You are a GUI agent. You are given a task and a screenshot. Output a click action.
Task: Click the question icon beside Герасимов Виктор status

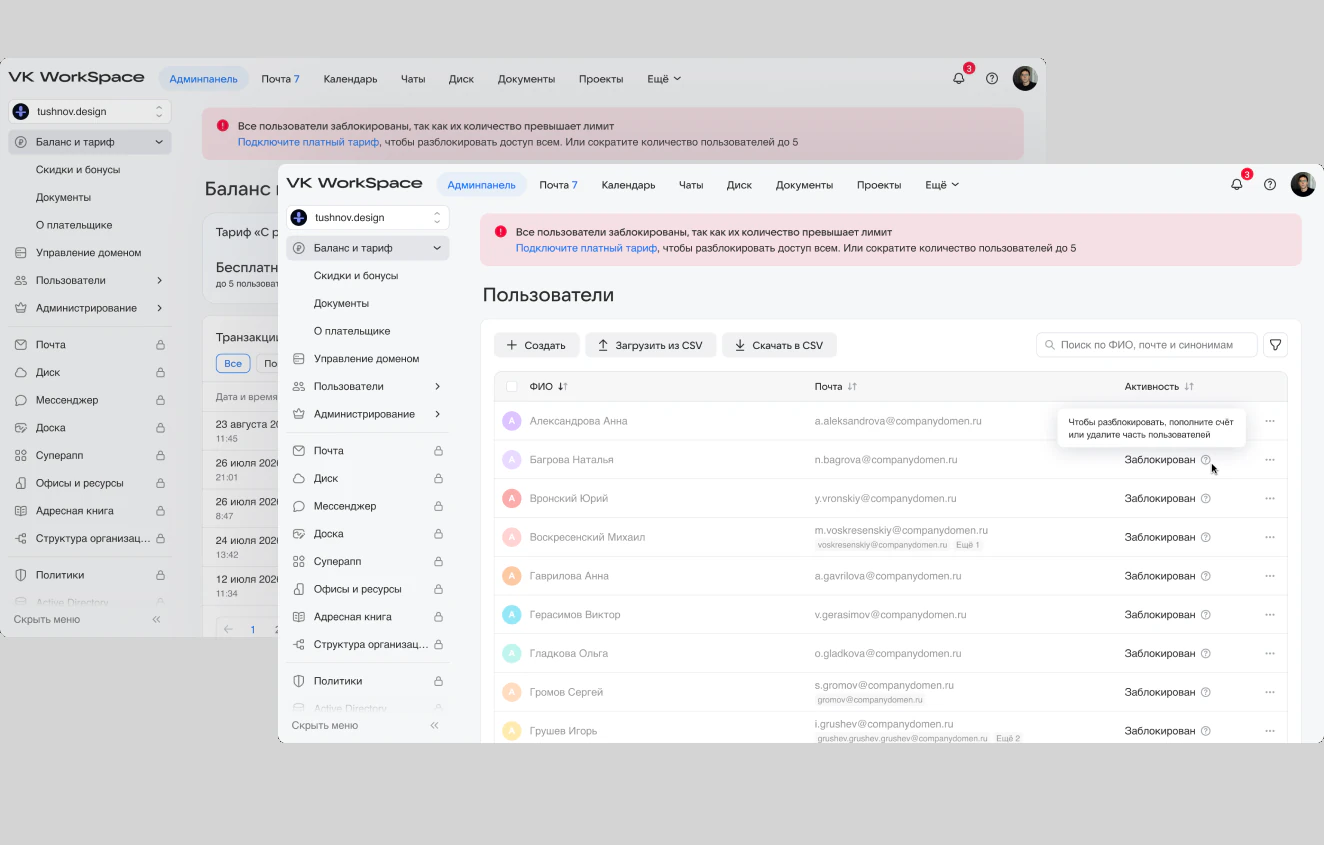(1205, 615)
